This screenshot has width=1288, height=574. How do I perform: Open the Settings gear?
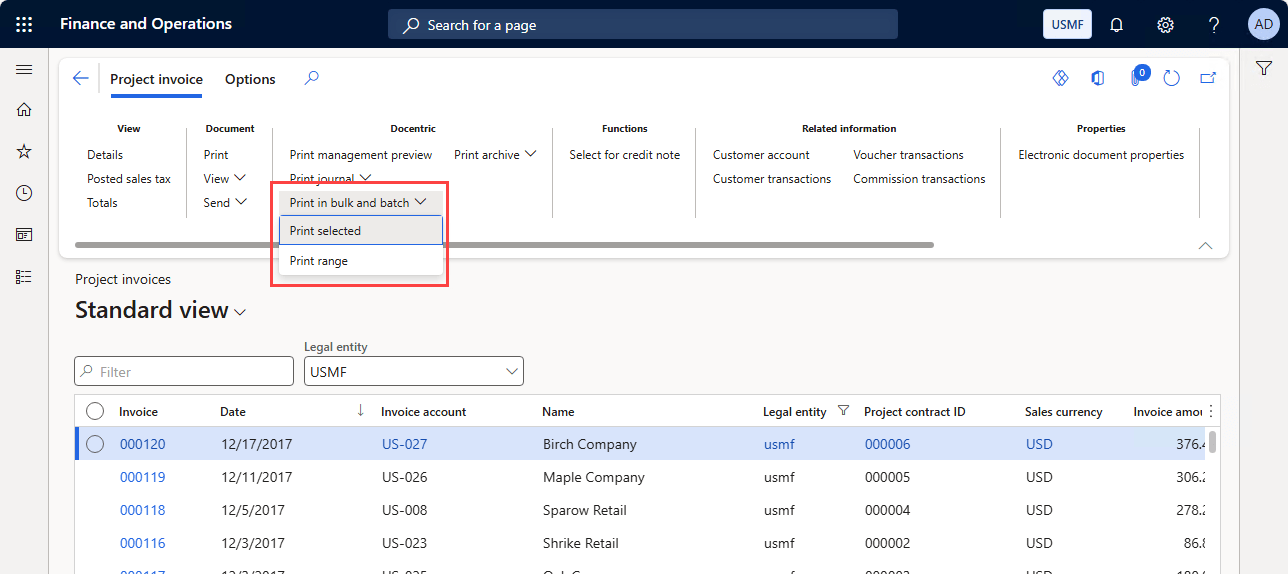[x=1165, y=24]
